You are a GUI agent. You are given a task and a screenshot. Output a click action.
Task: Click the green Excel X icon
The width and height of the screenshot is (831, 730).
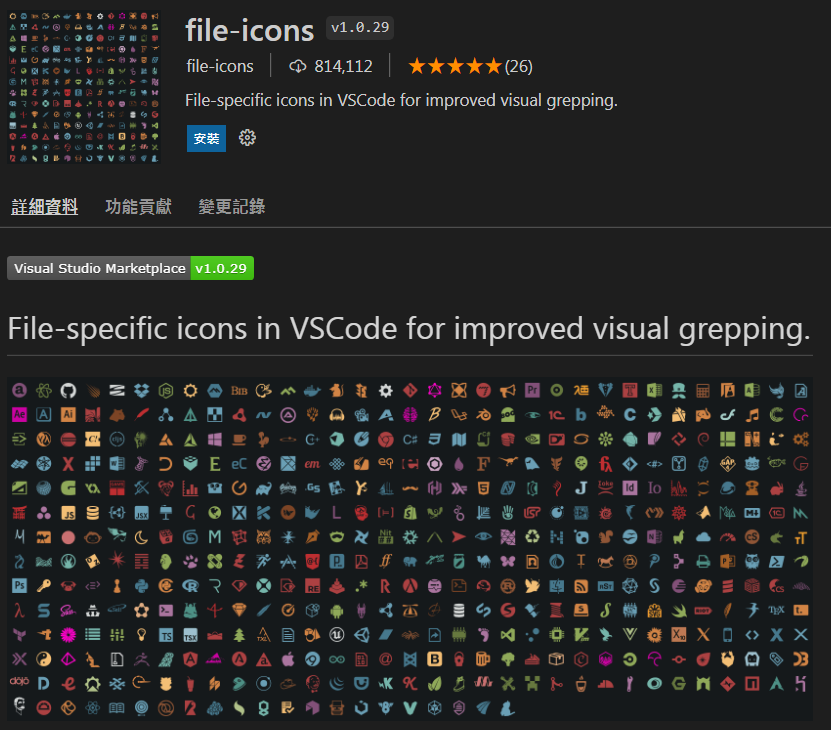click(654, 391)
